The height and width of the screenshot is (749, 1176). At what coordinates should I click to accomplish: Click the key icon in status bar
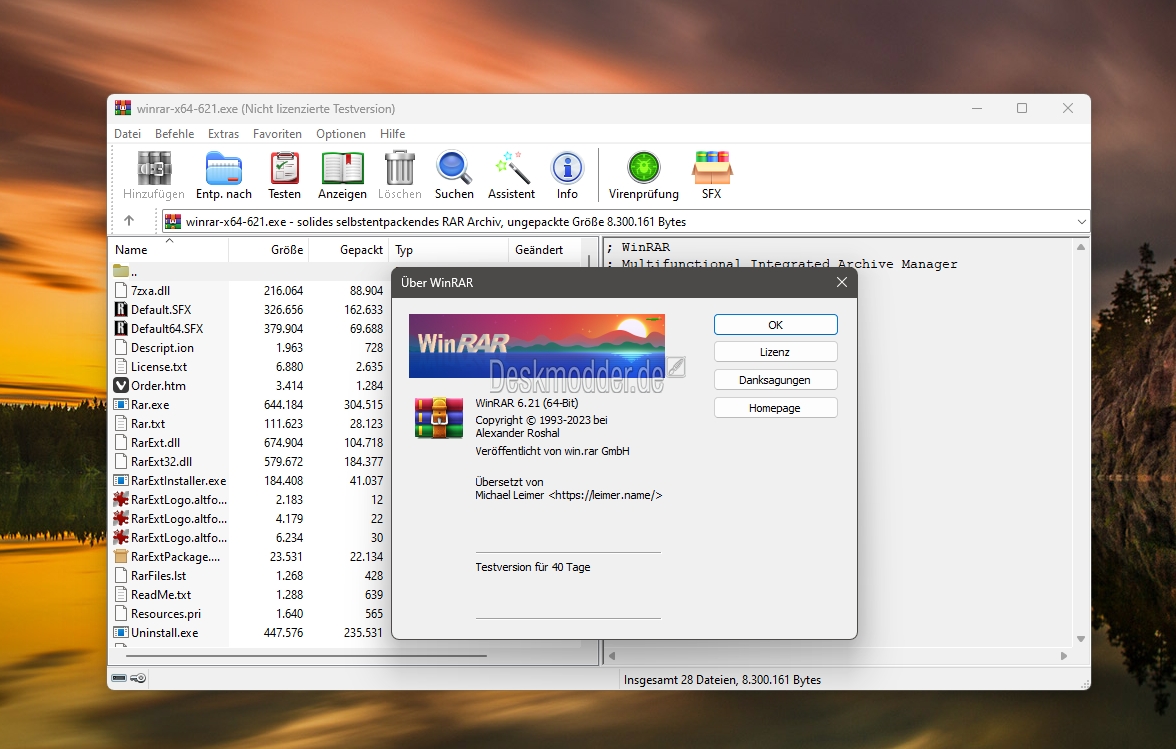(x=138, y=679)
